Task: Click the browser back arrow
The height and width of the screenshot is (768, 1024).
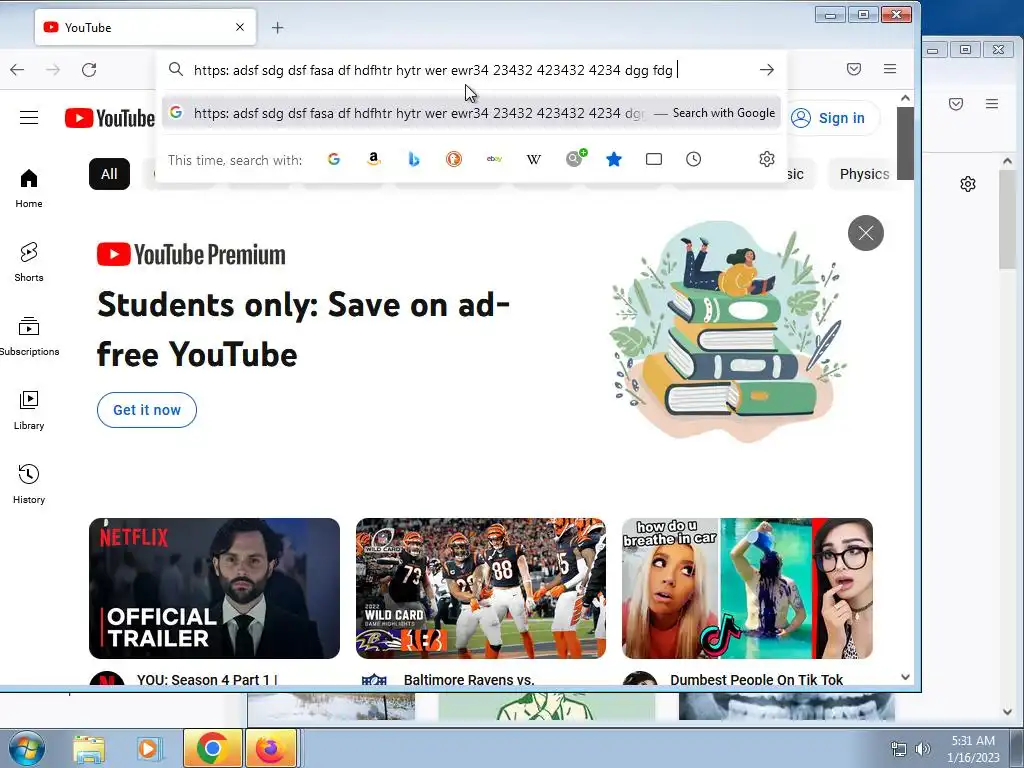Action: coord(17,69)
